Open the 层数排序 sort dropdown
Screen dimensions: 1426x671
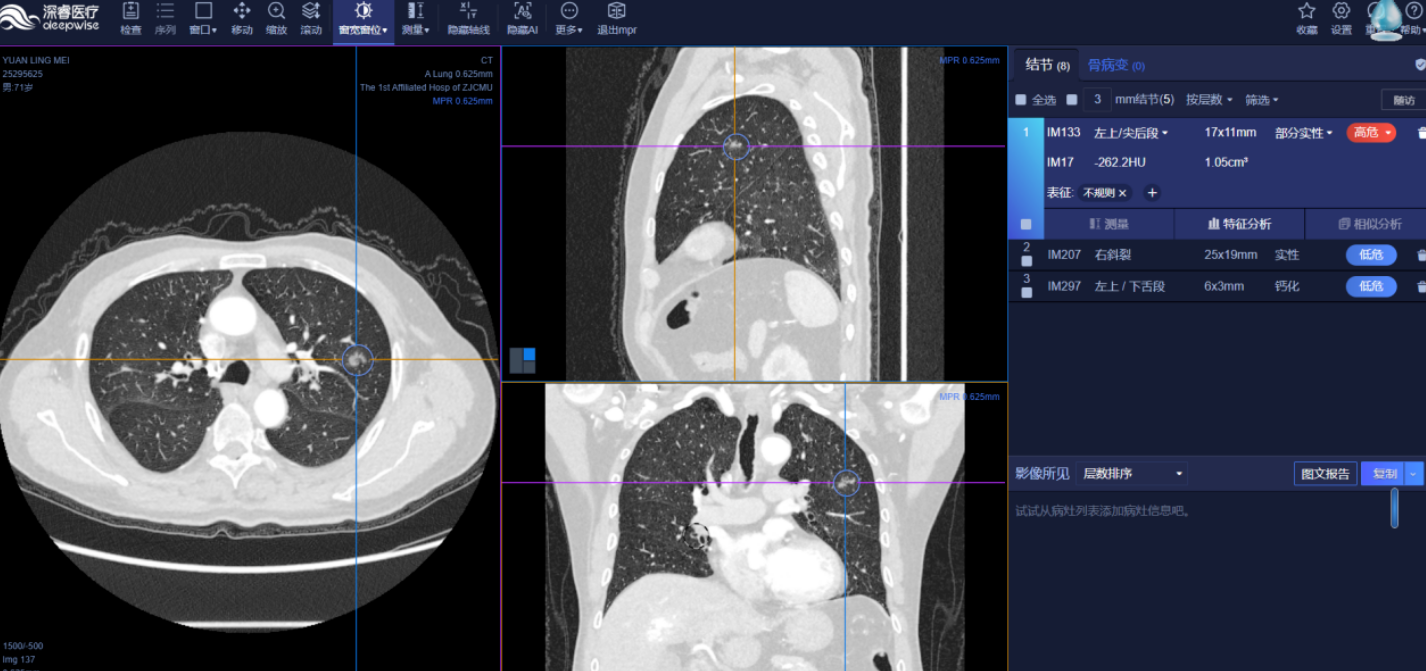pyautogui.click(x=1133, y=474)
